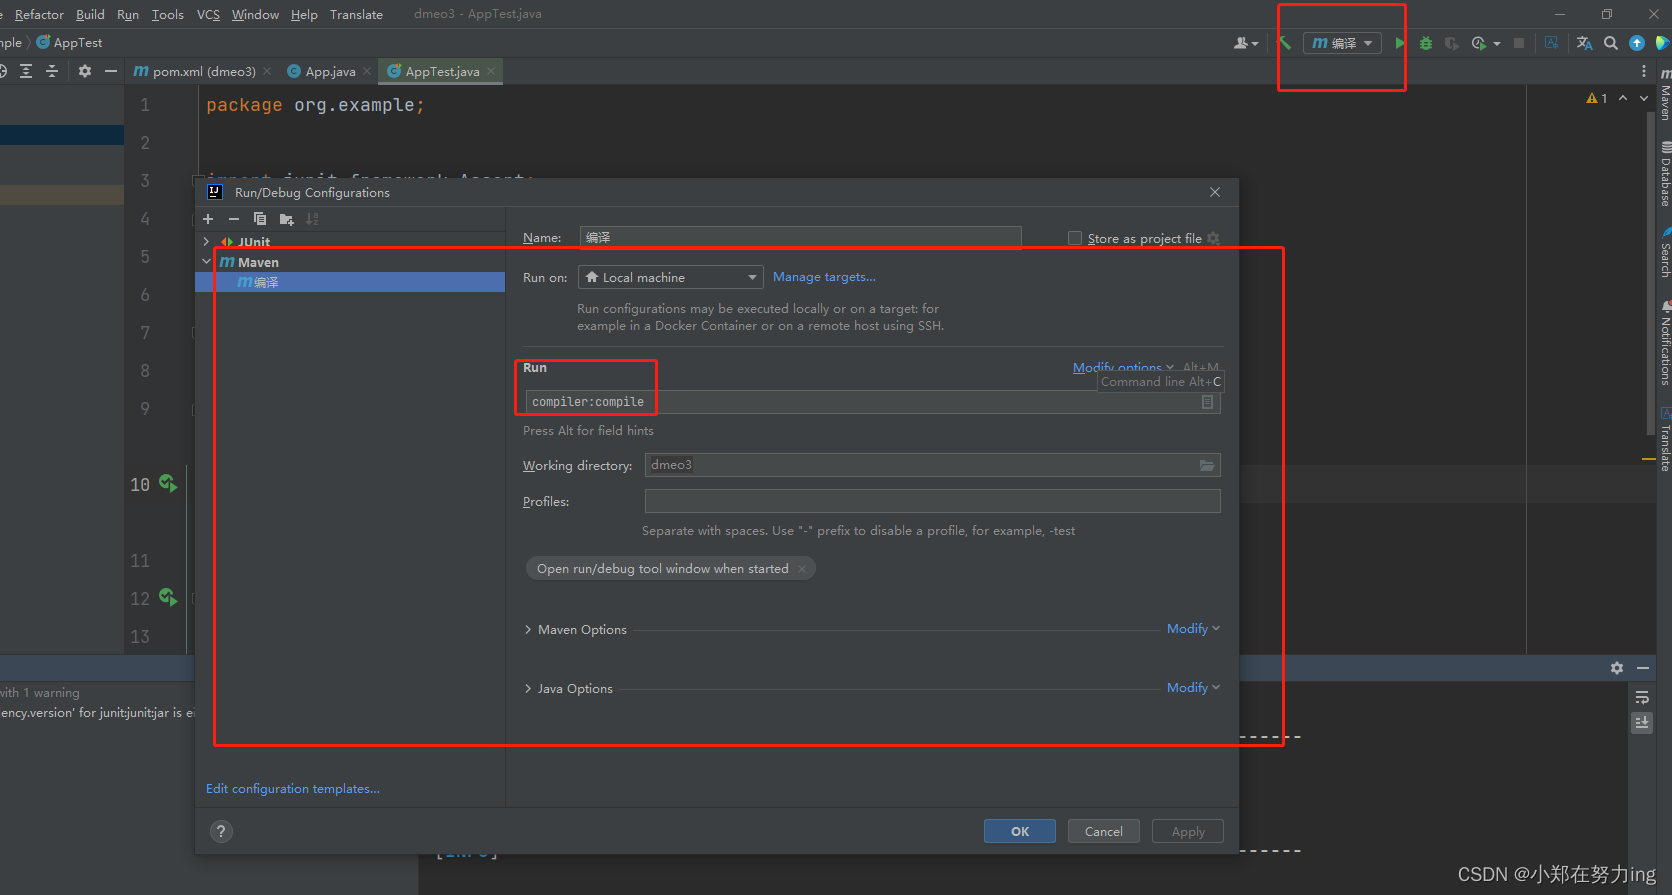
Task: Copy configuration icon in dialog toolbar
Action: tap(260, 219)
